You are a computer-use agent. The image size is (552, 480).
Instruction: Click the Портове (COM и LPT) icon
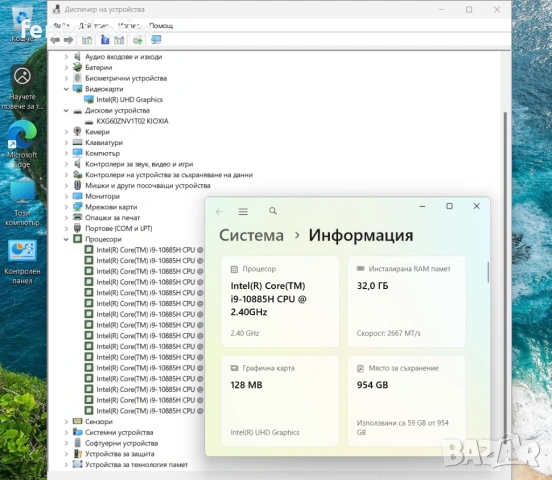(x=77, y=228)
